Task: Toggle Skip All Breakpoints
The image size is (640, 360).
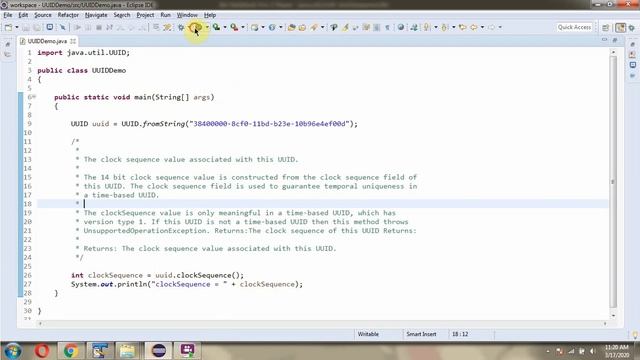Action: tap(62, 27)
